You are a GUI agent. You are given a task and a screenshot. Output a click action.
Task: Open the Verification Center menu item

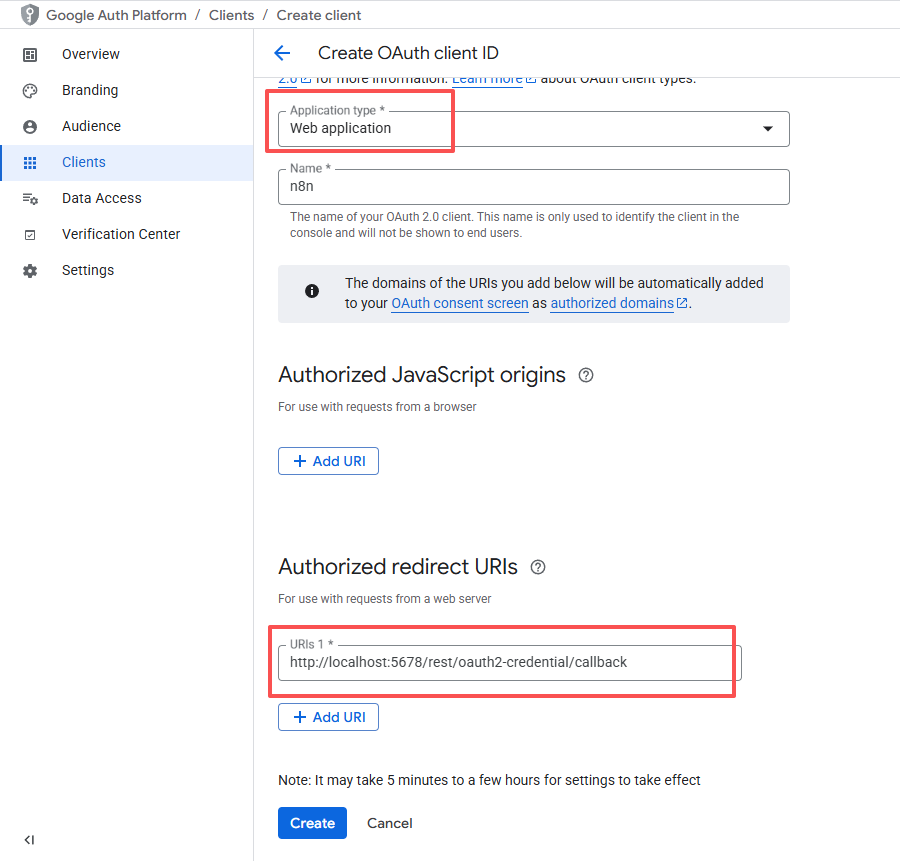point(121,235)
